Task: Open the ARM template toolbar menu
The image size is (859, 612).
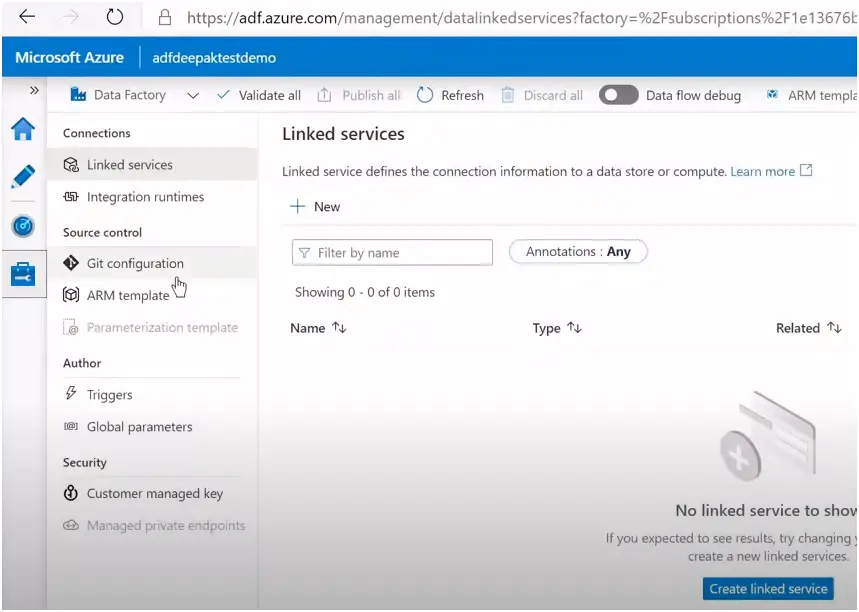Action: coord(812,95)
